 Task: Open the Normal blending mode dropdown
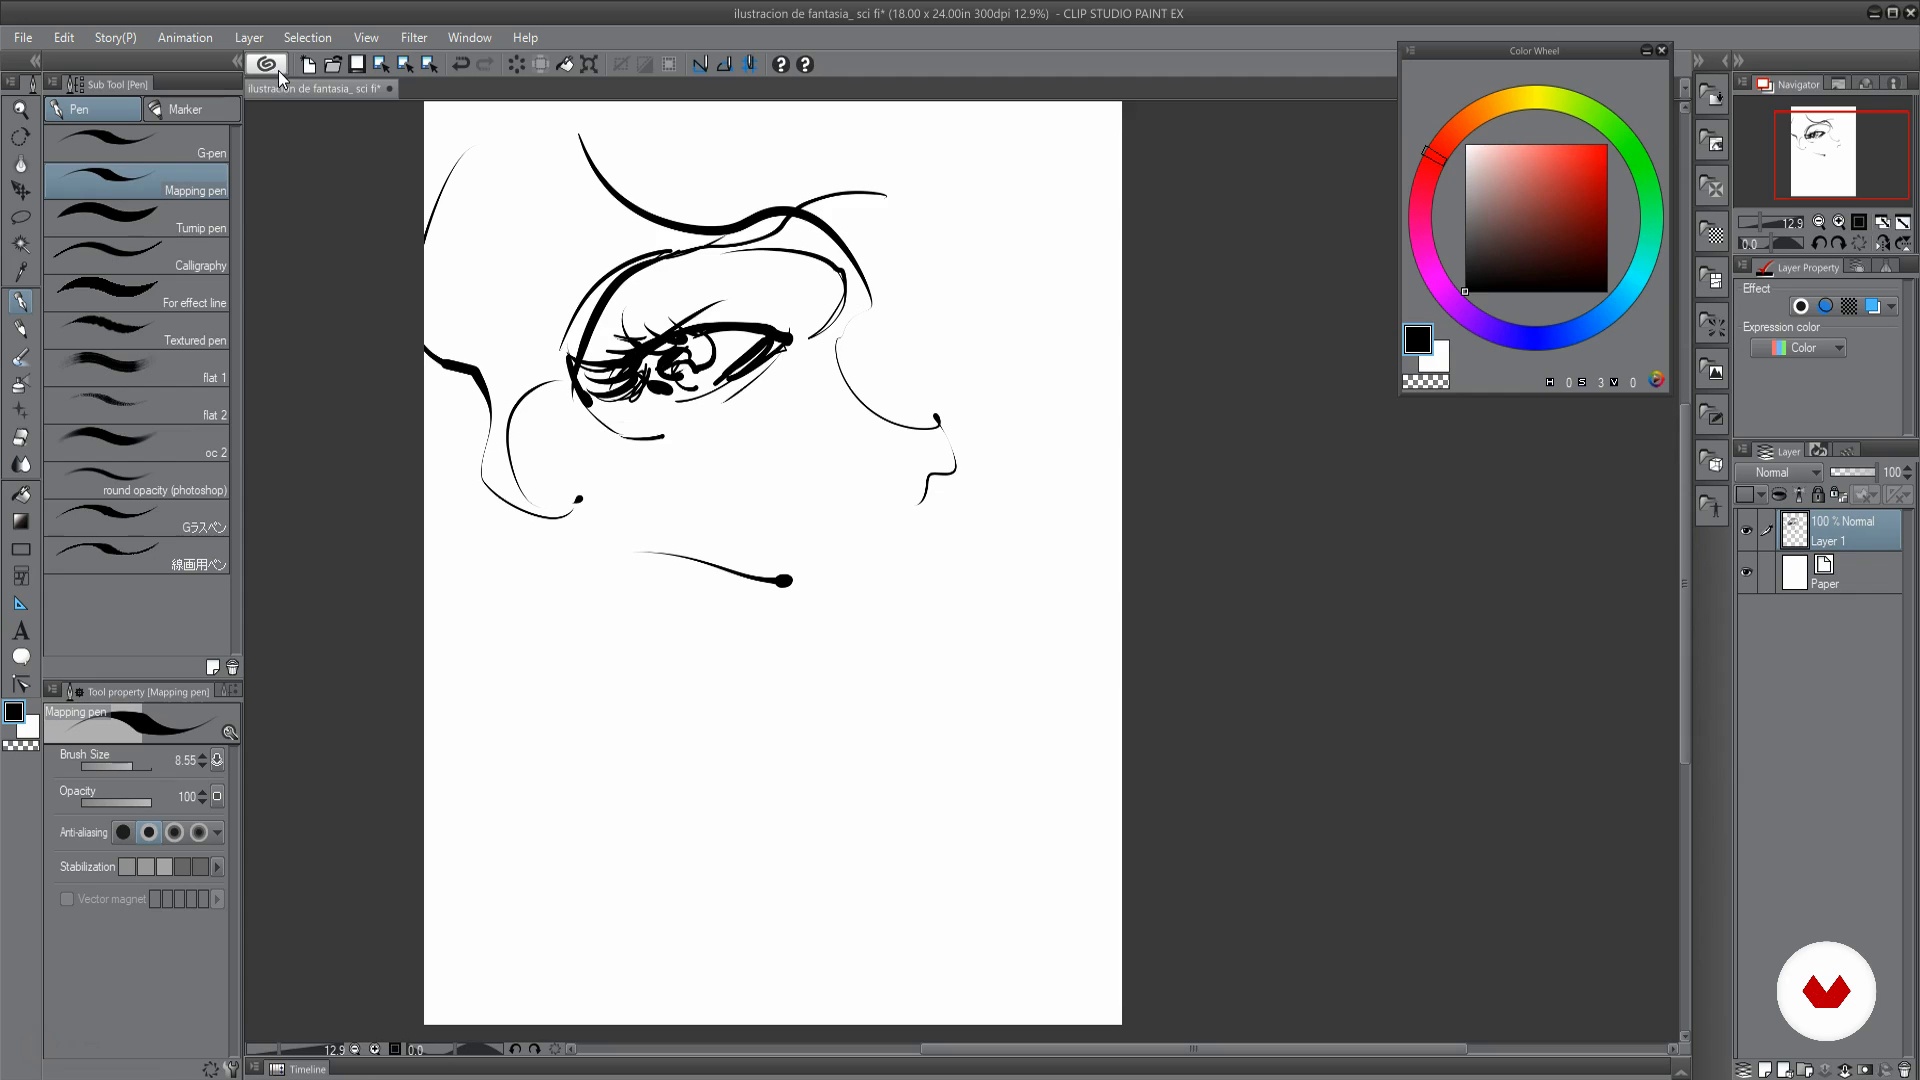(x=1788, y=473)
